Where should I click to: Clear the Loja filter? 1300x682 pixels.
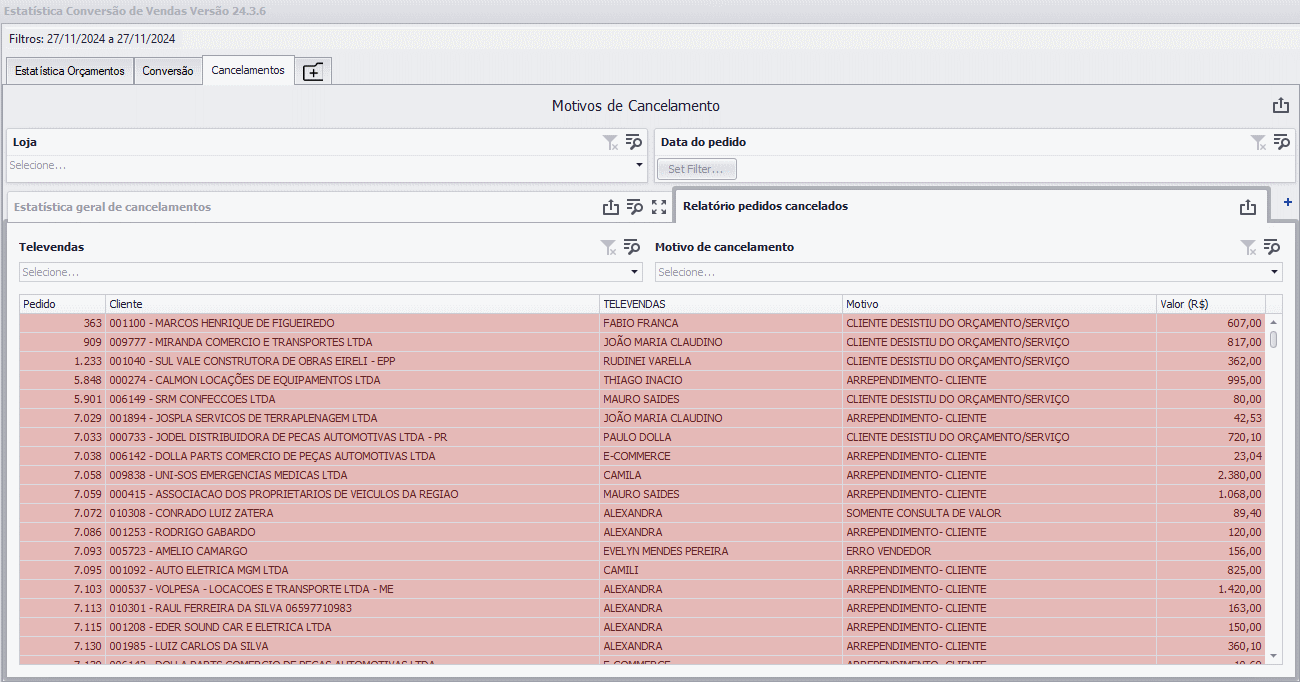pos(610,143)
